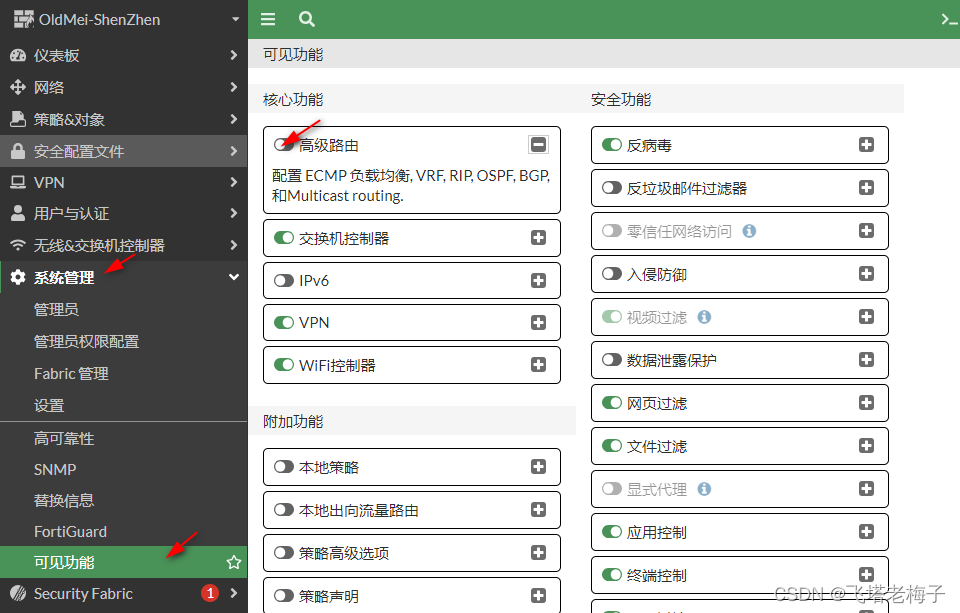Expand IPv6 card plus icon
The height and width of the screenshot is (613, 960).
pyautogui.click(x=538, y=280)
